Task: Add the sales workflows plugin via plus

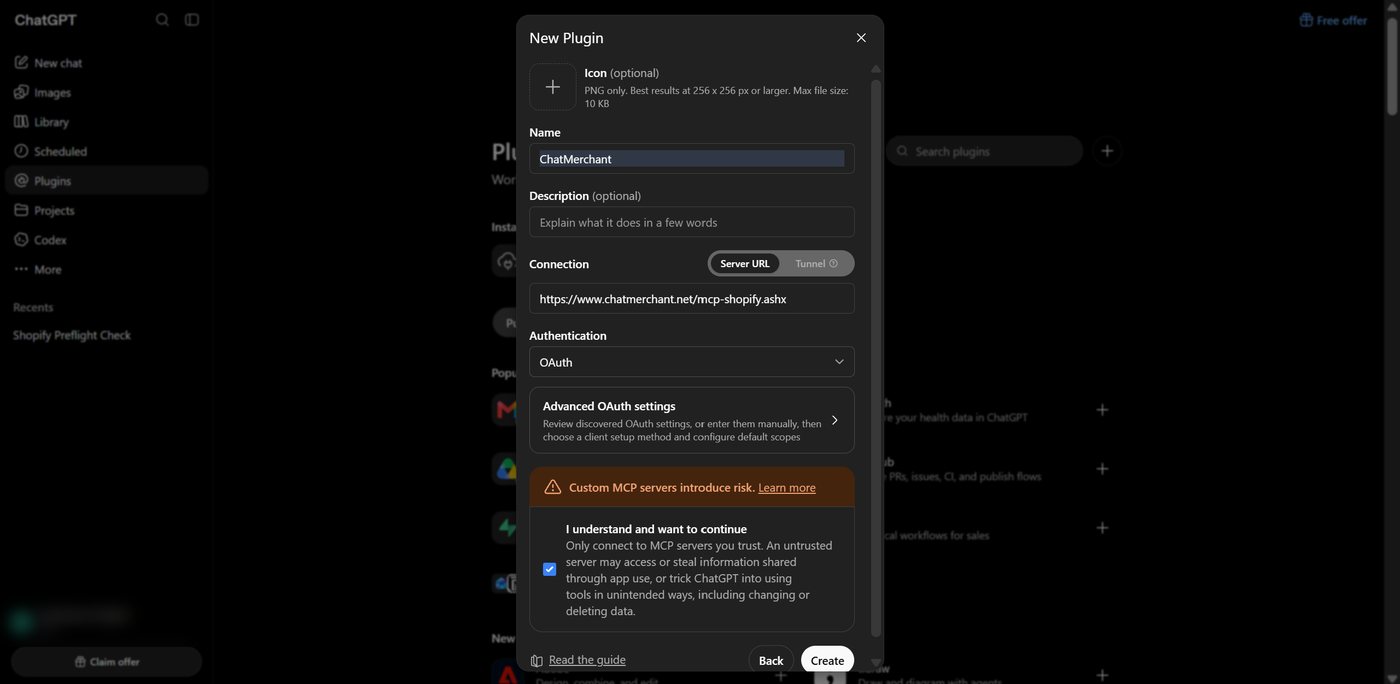Action: pyautogui.click(x=1102, y=528)
